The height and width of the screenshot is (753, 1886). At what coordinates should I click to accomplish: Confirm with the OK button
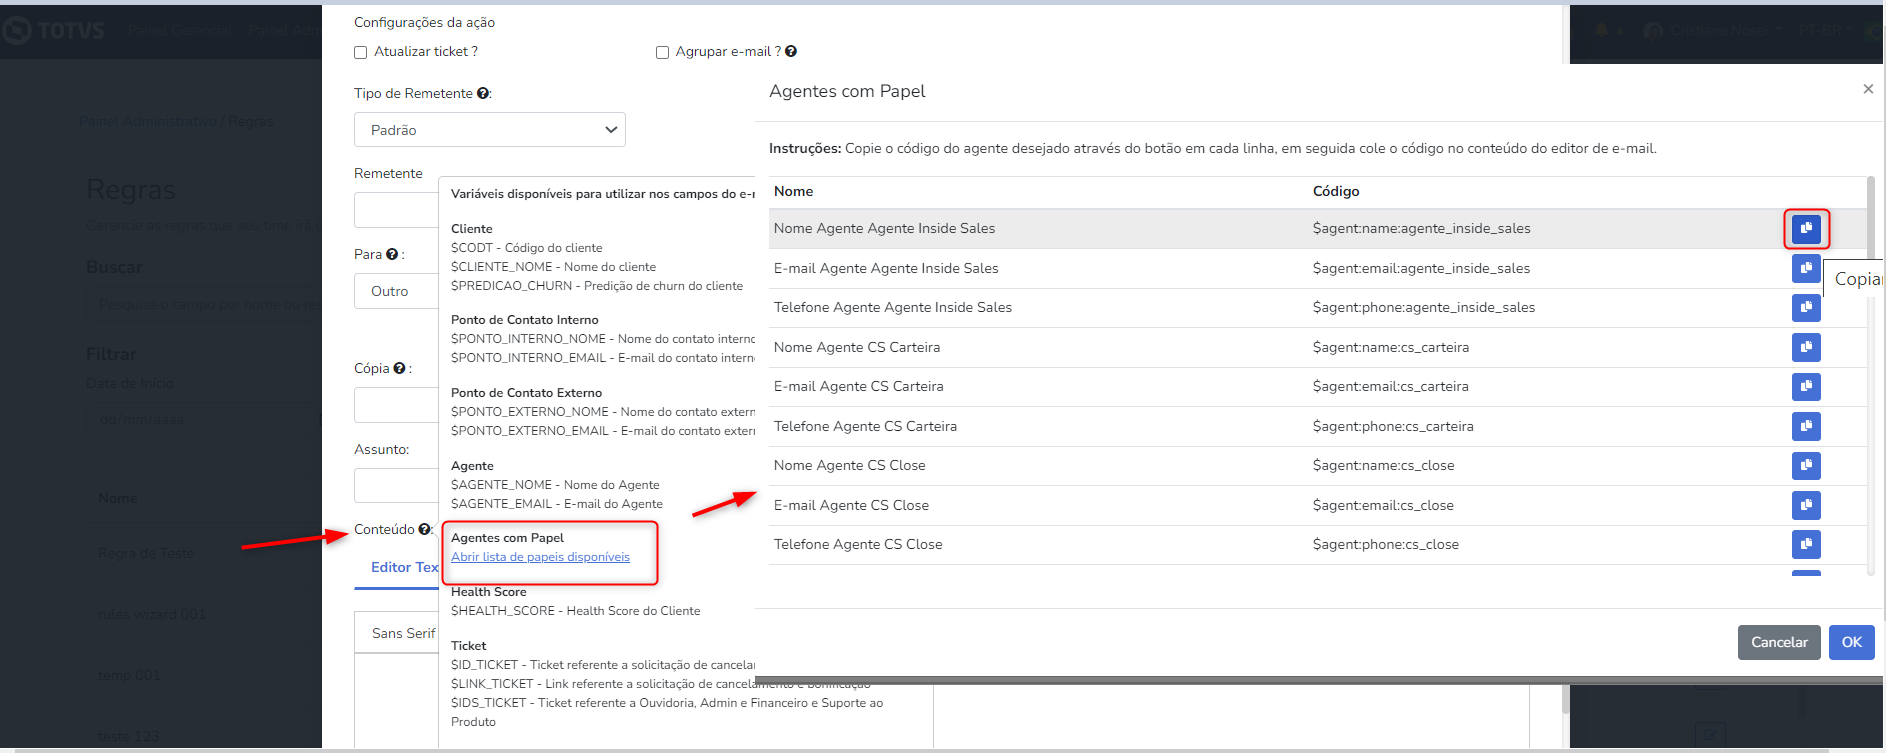click(1851, 642)
